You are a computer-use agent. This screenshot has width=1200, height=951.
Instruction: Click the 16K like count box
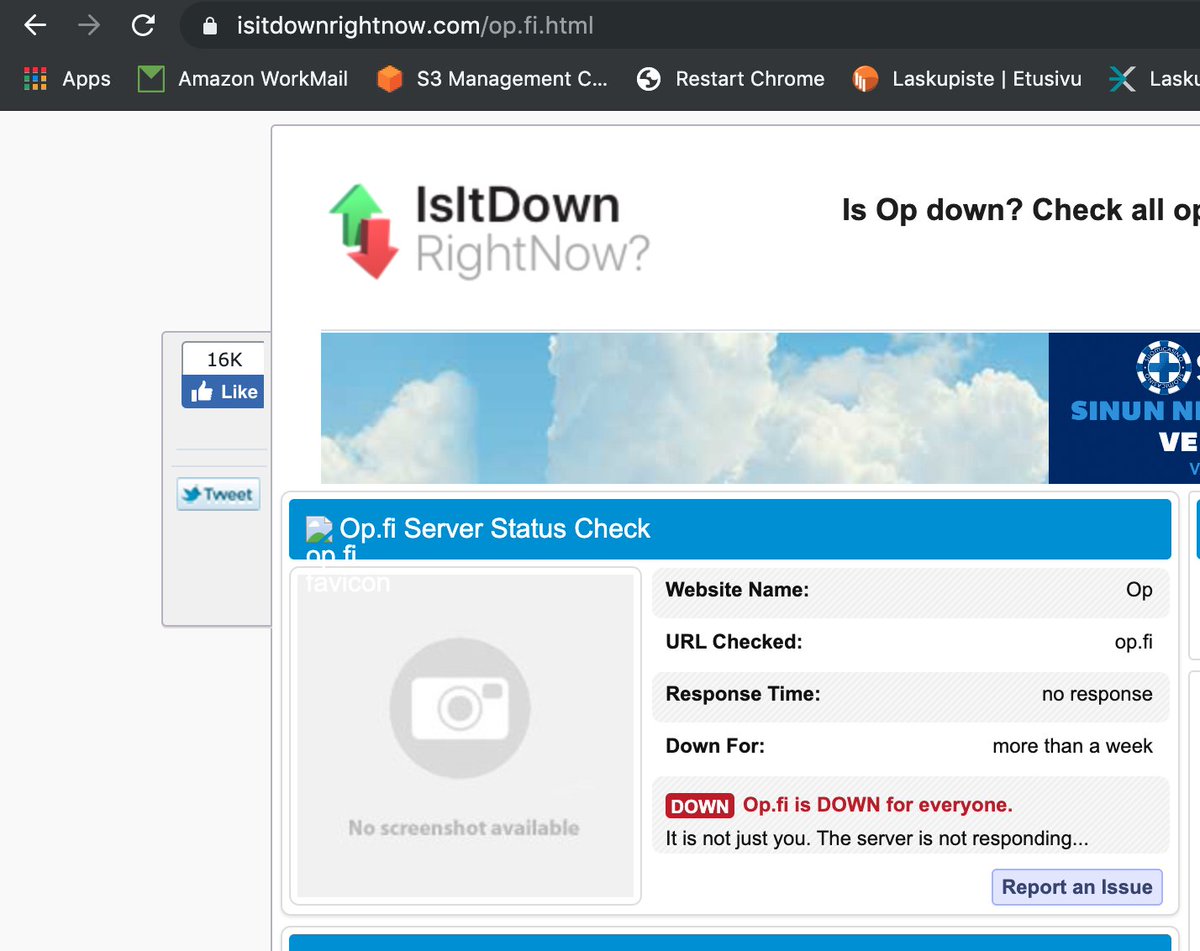223,359
